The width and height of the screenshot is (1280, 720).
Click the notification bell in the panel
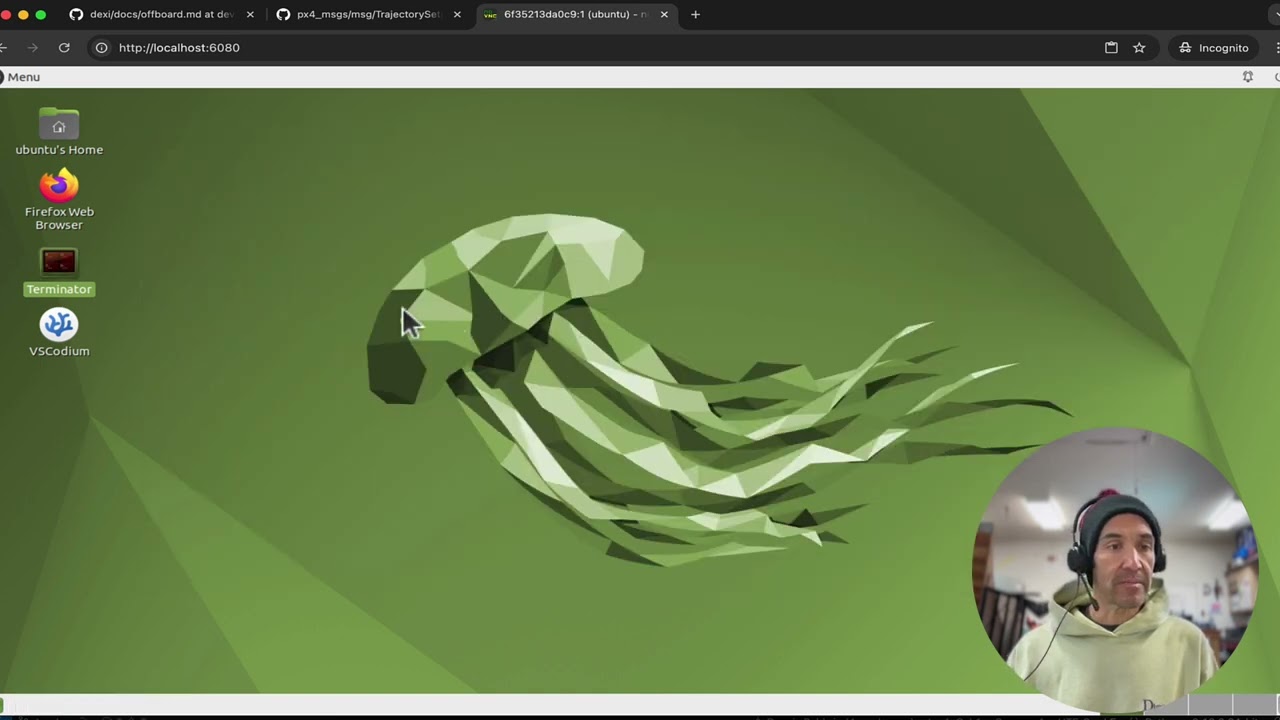click(x=1247, y=77)
